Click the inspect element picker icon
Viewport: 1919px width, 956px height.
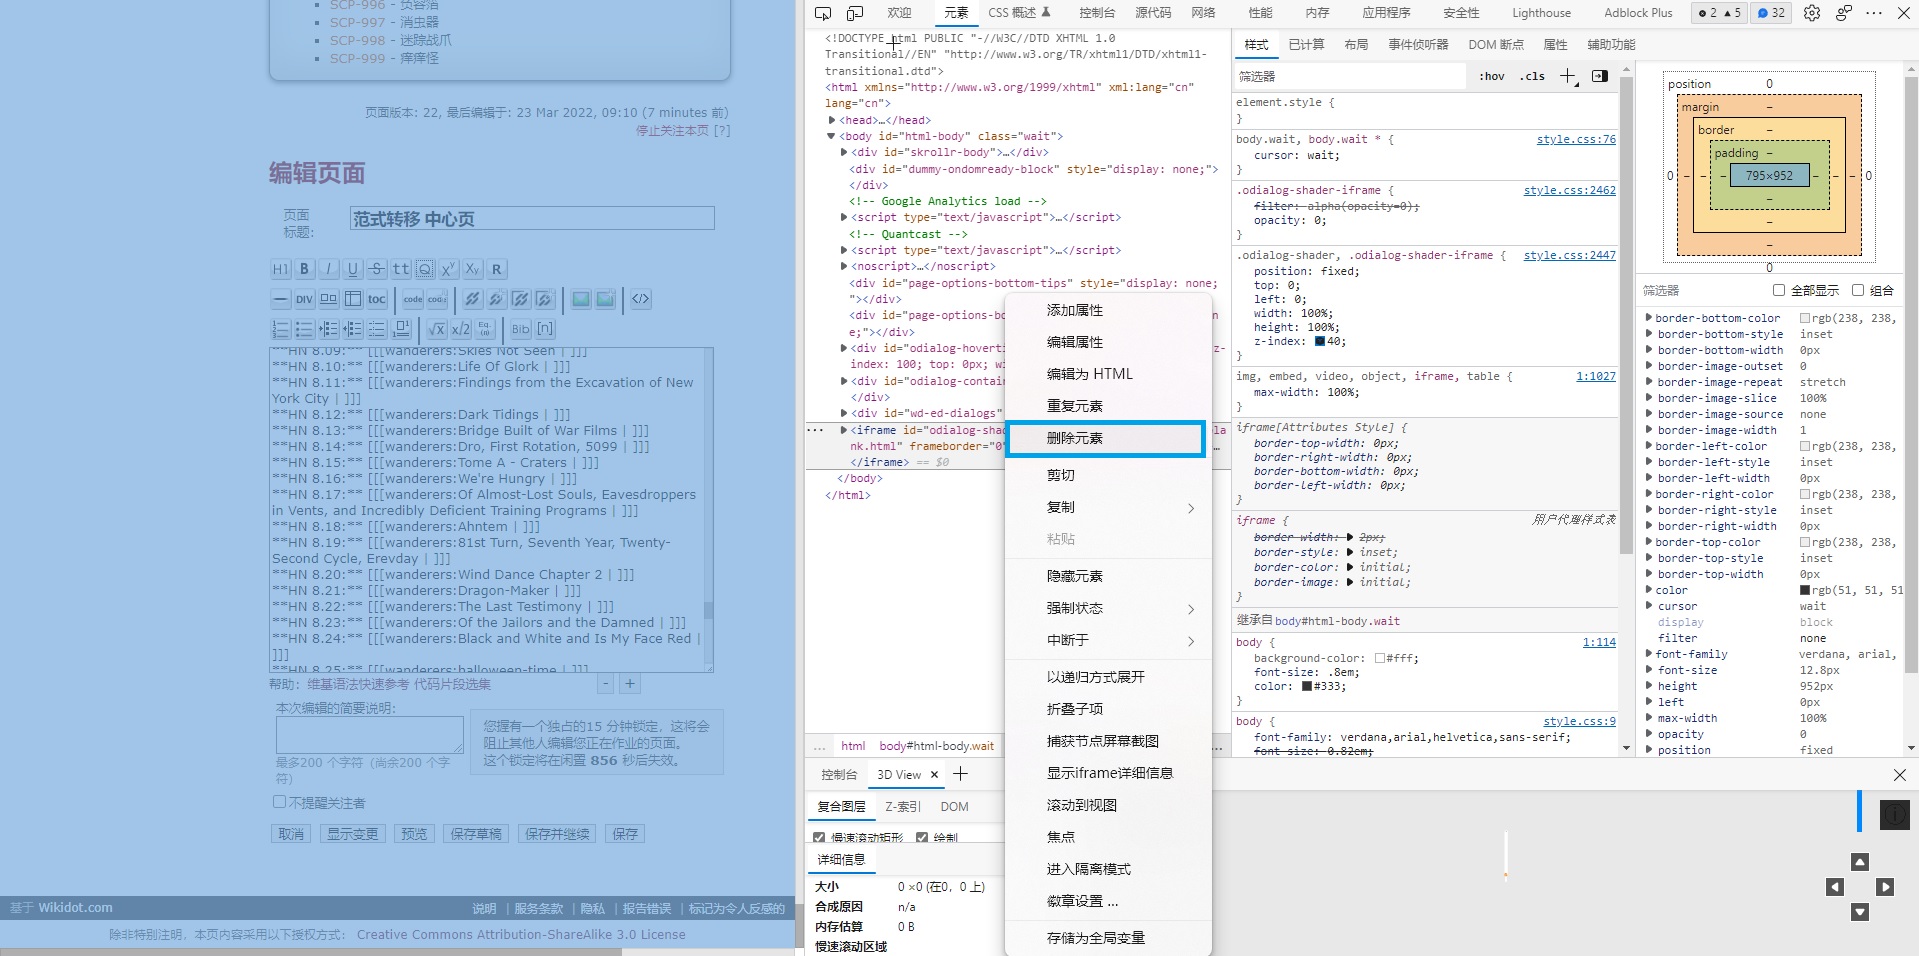[823, 13]
